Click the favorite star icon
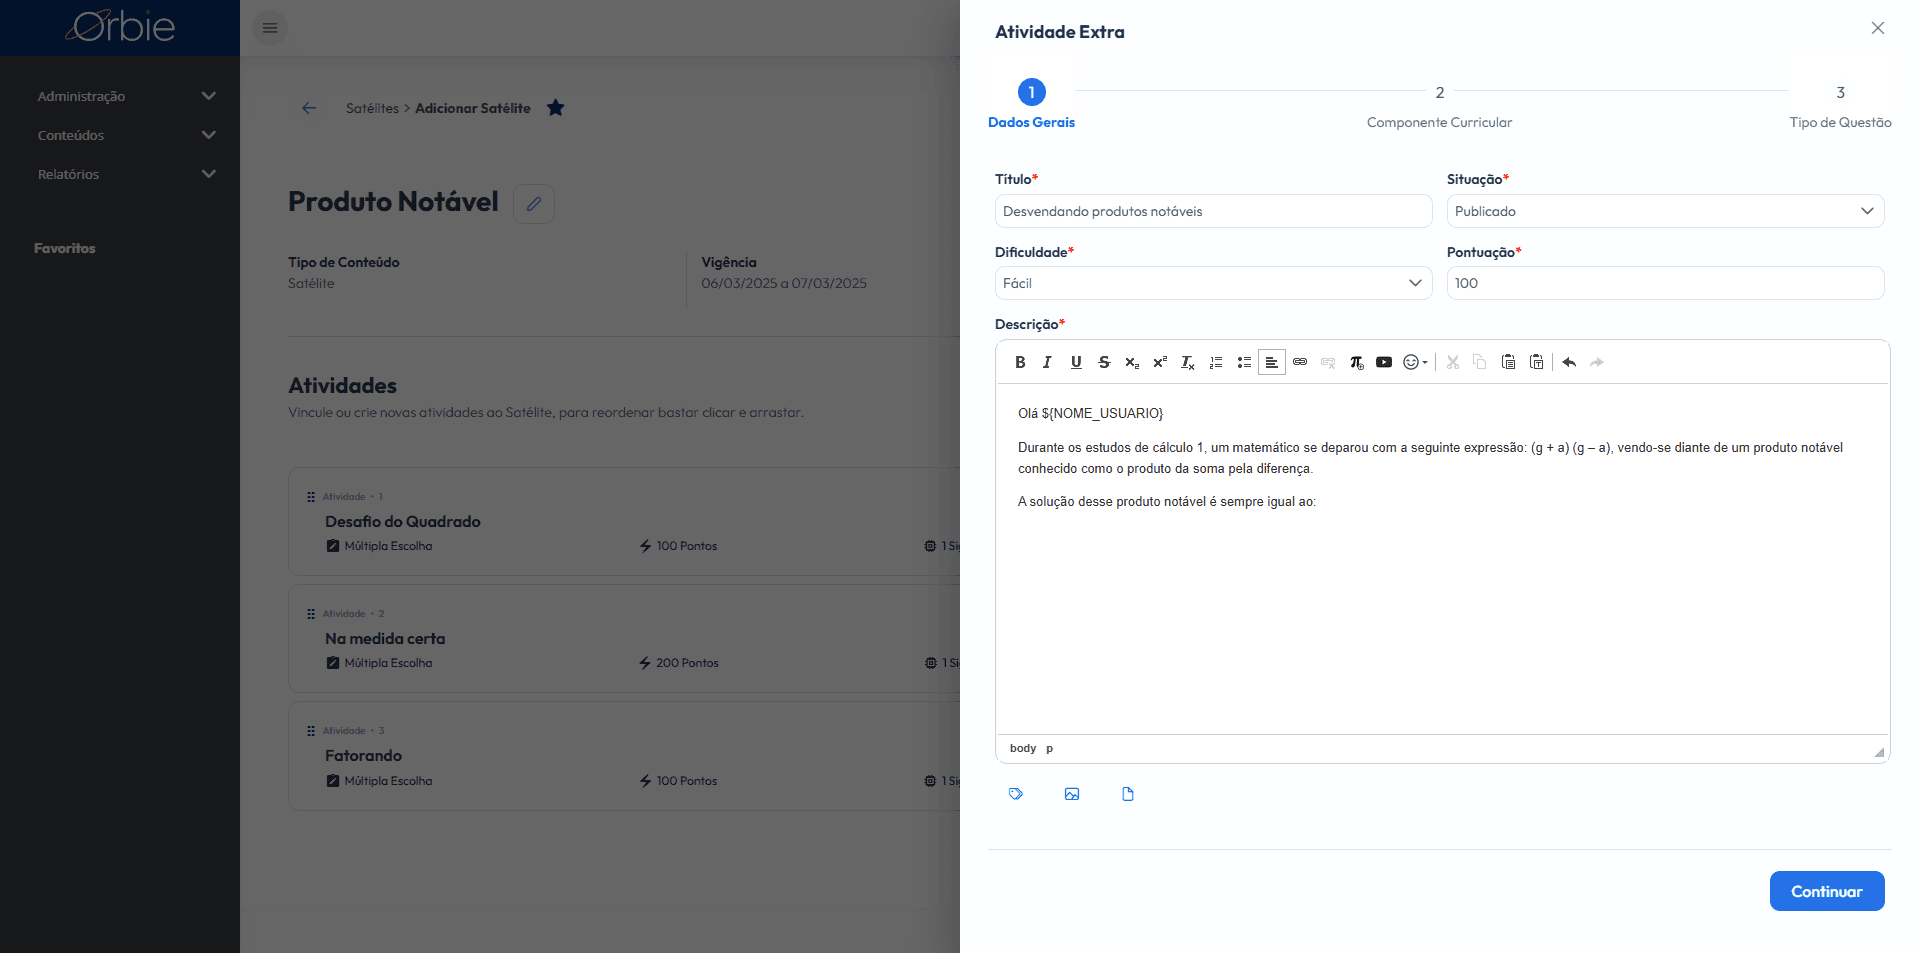The image size is (1920, 953). 556,108
